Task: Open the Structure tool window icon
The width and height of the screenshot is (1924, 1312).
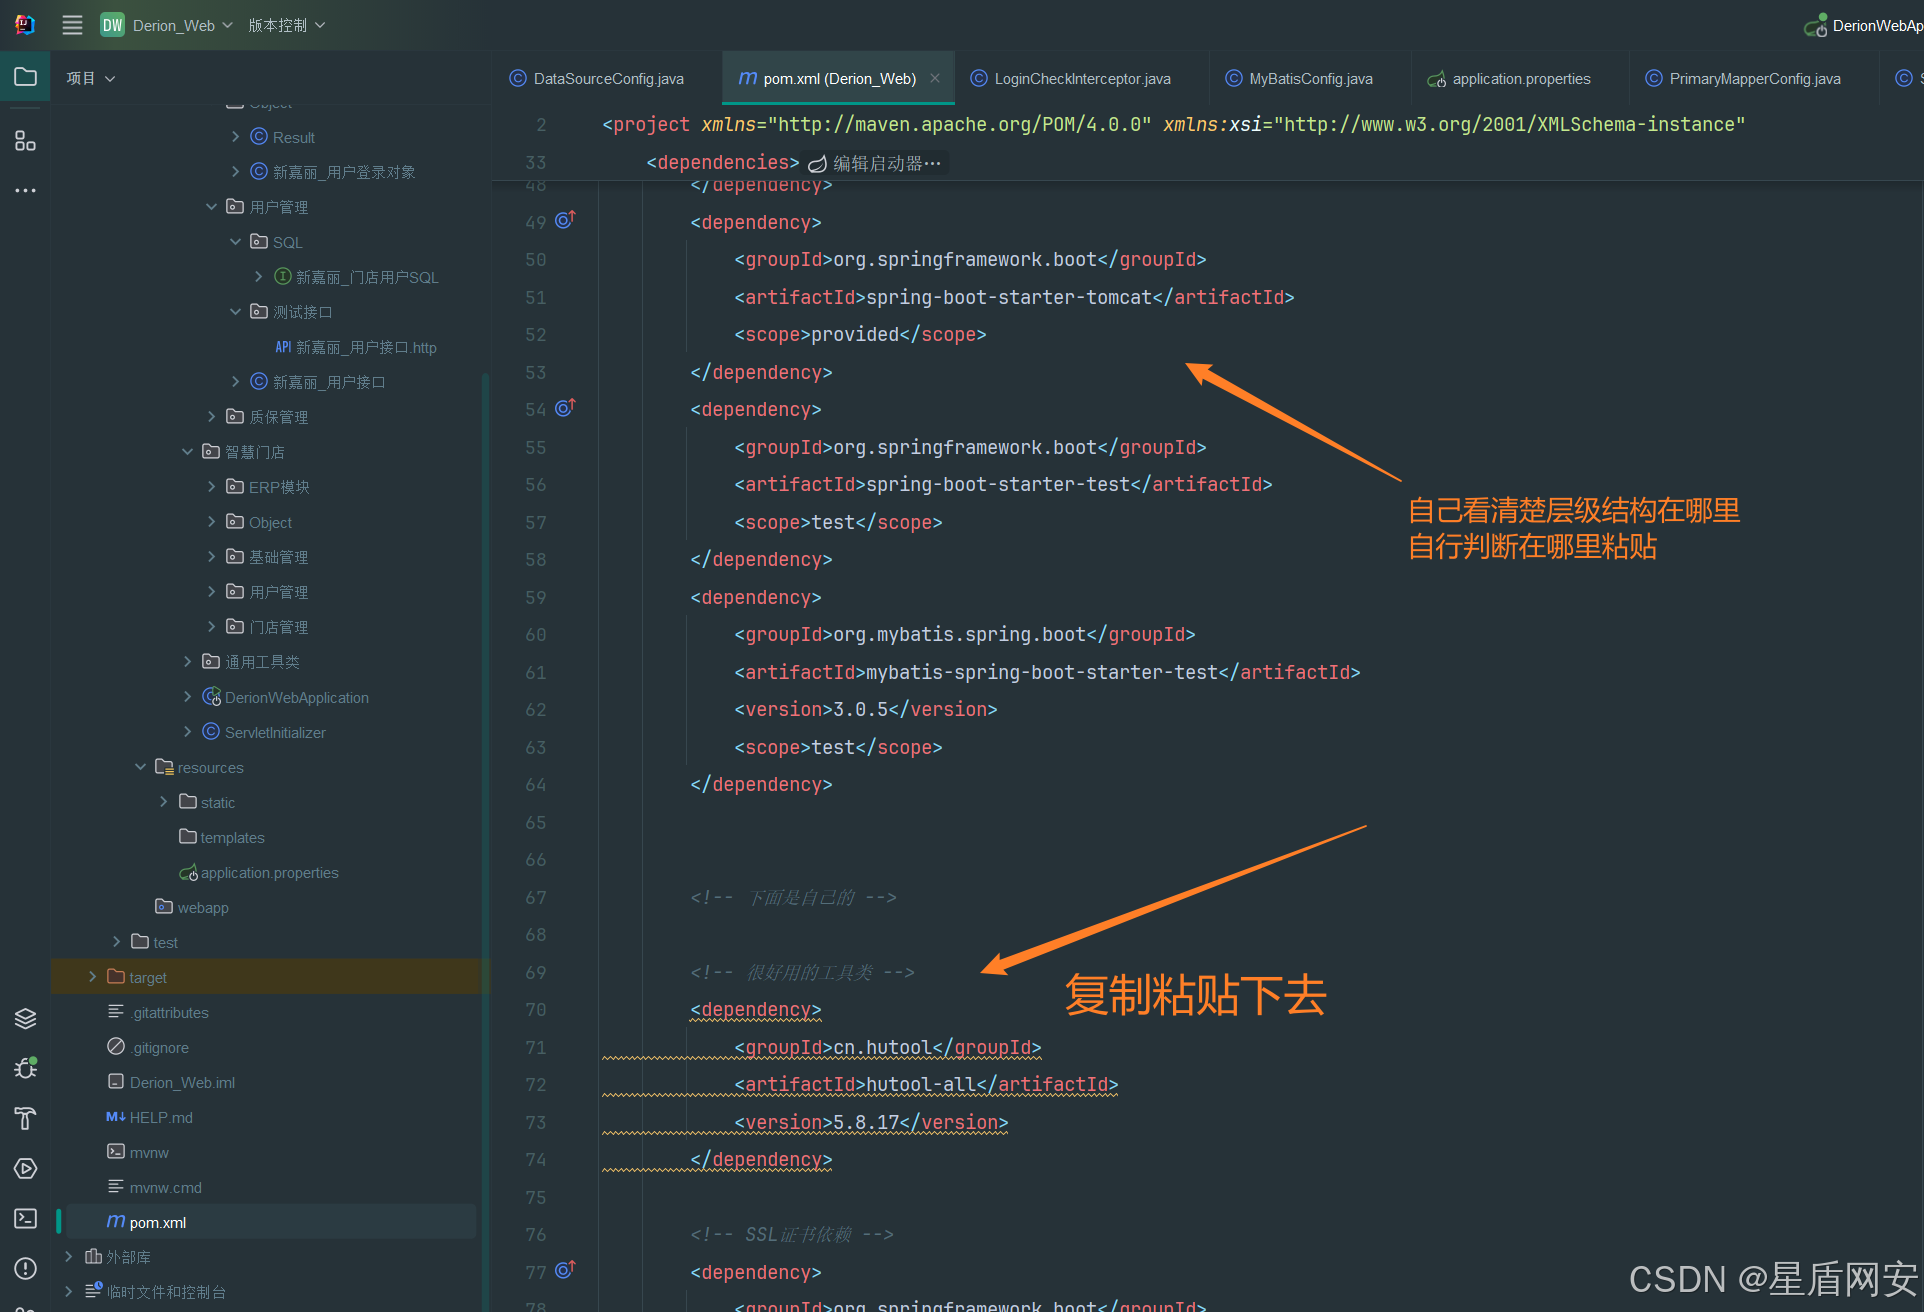Action: (x=25, y=141)
